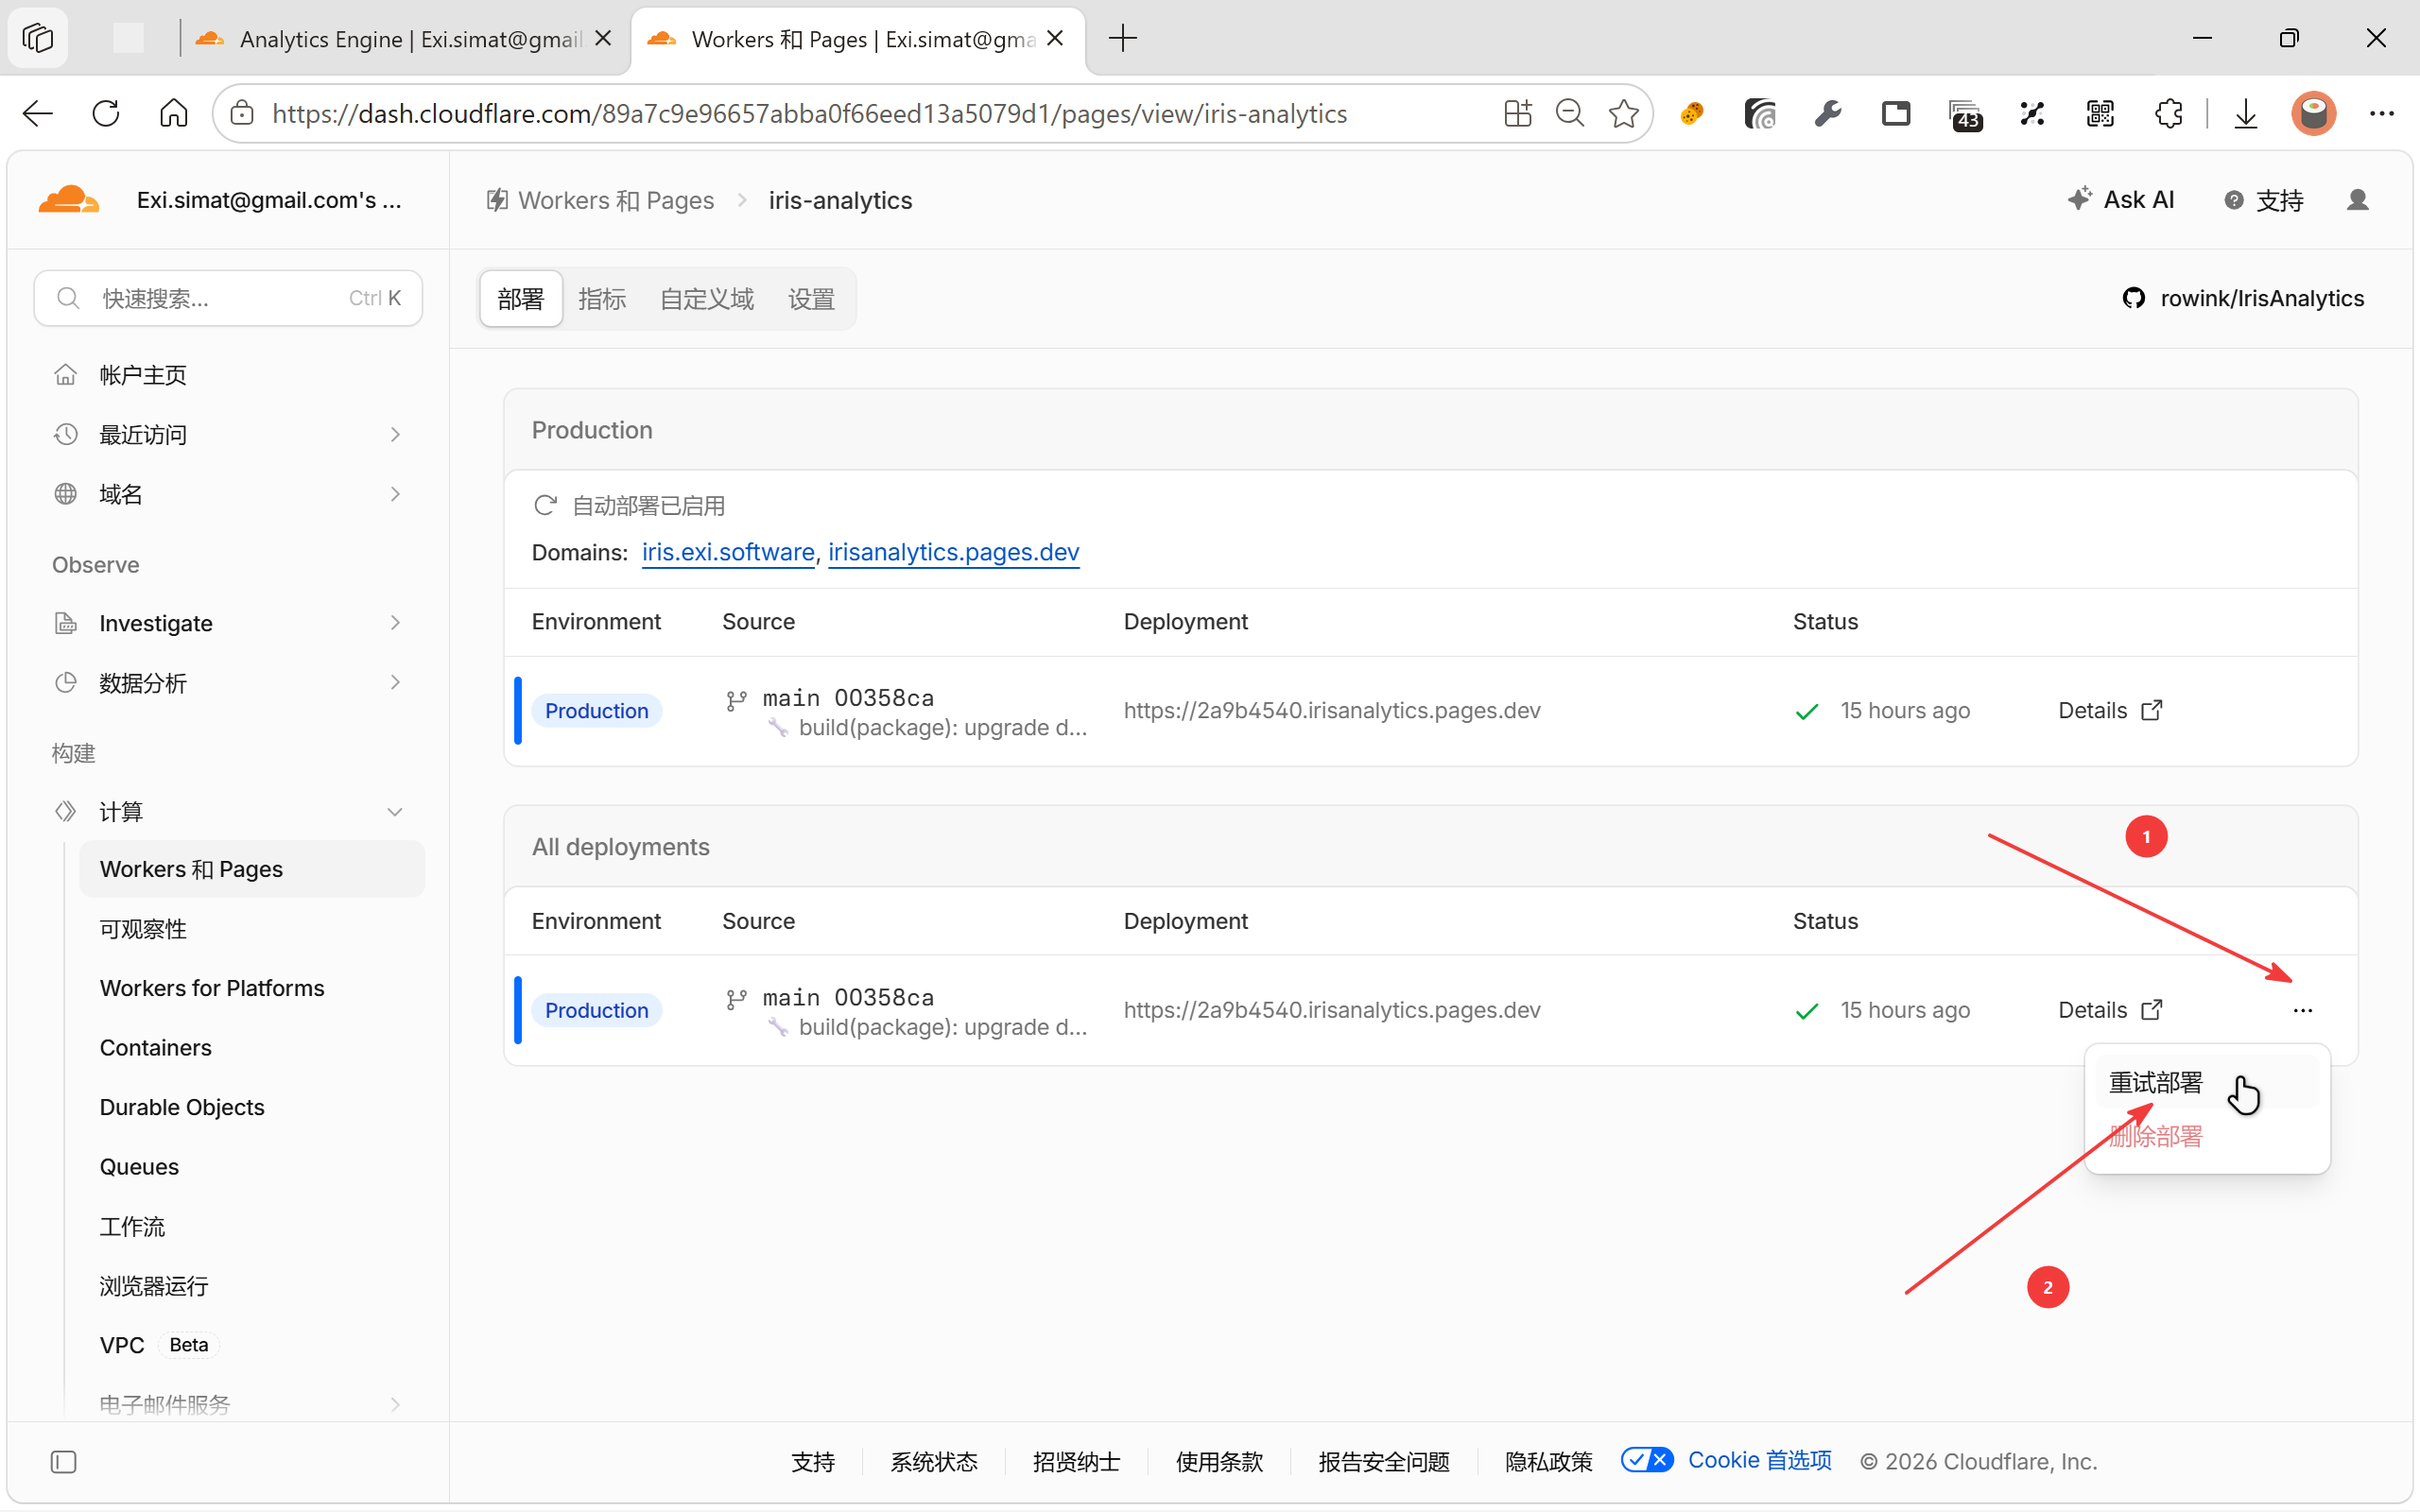The width and height of the screenshot is (2420, 1512).
Task: Close the Analytics Engine tab
Action: [603, 38]
